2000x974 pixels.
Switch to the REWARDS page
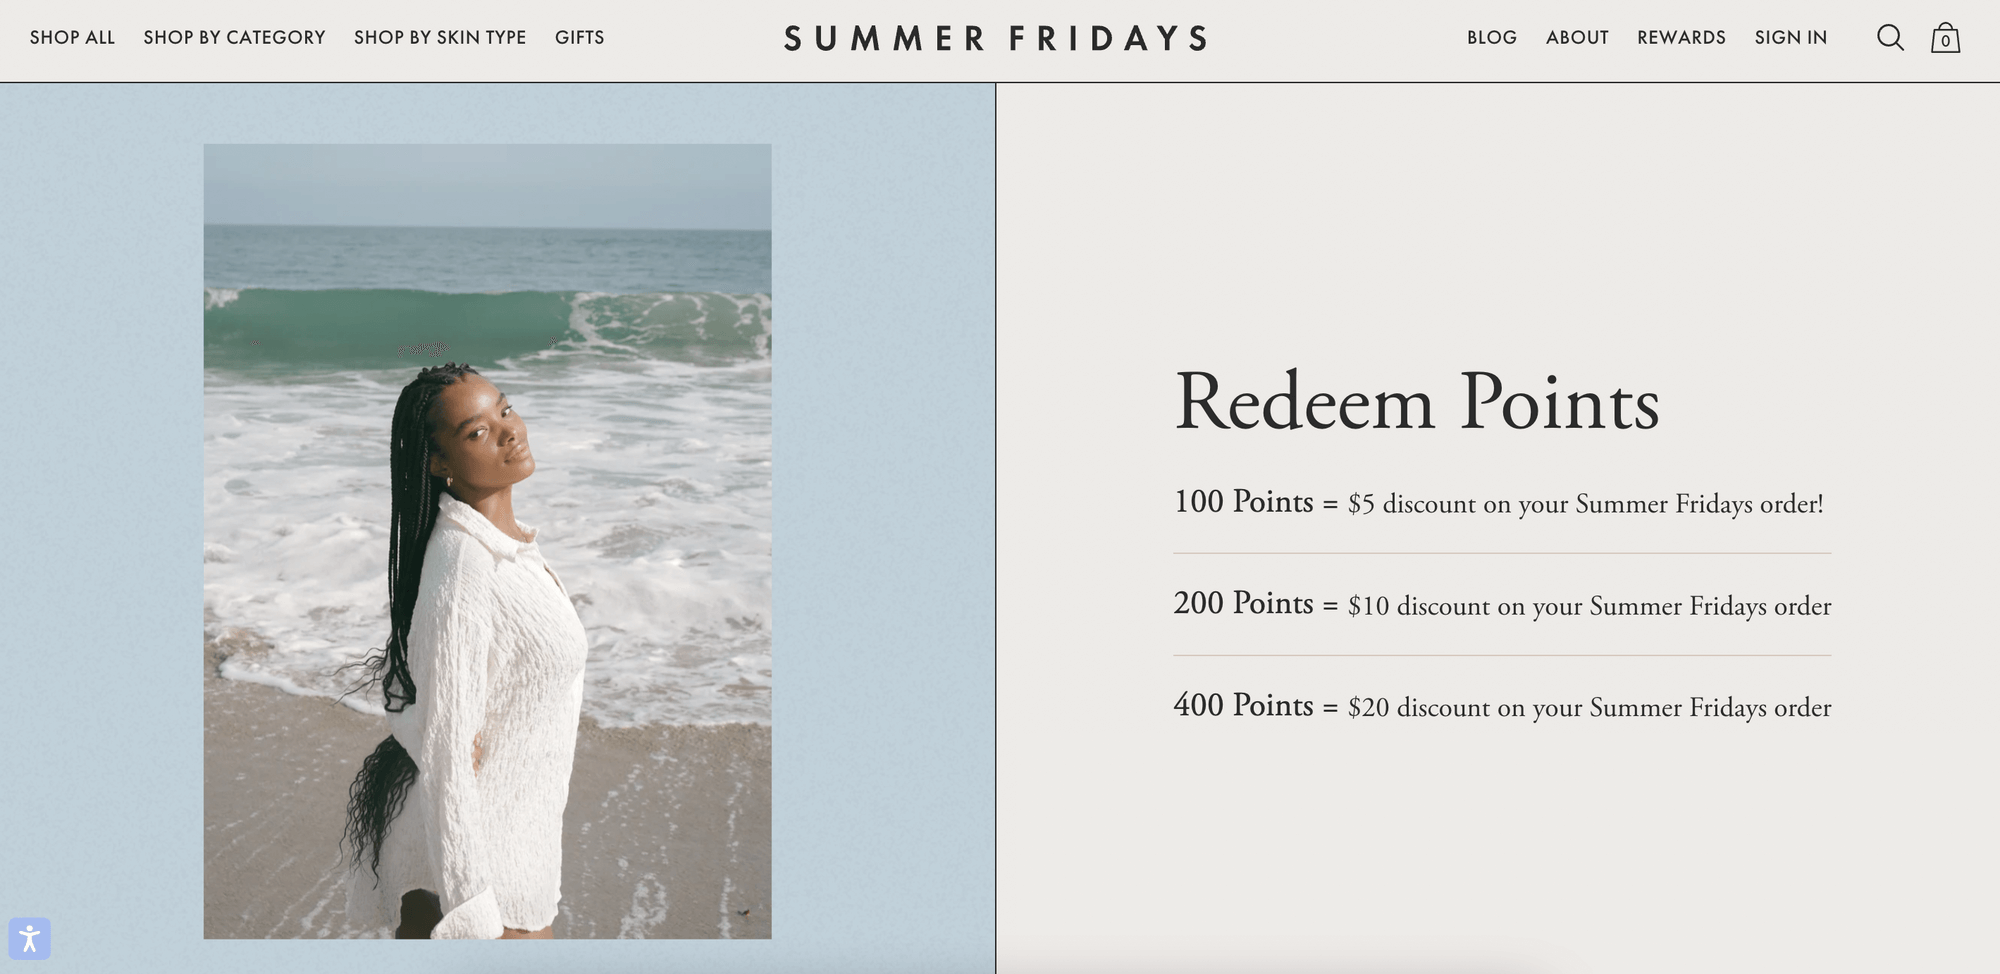[1681, 37]
